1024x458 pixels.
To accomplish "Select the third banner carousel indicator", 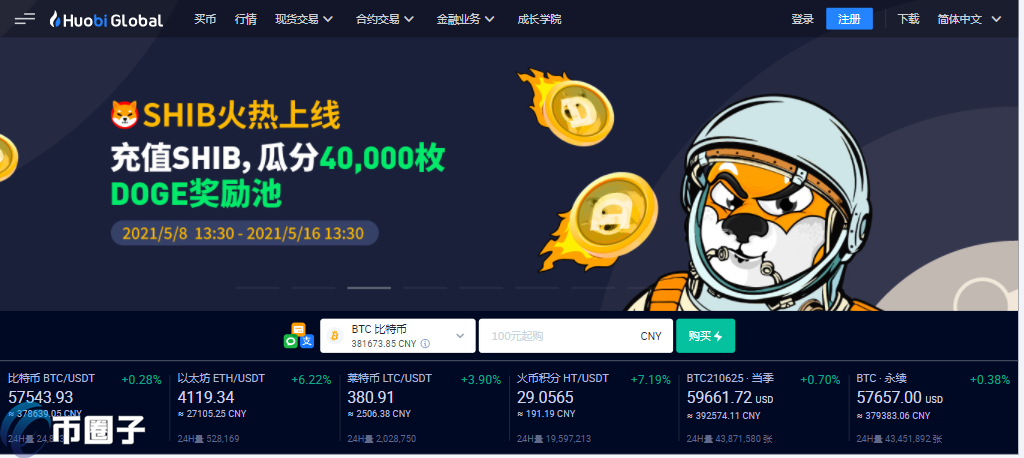I will click(x=369, y=287).
